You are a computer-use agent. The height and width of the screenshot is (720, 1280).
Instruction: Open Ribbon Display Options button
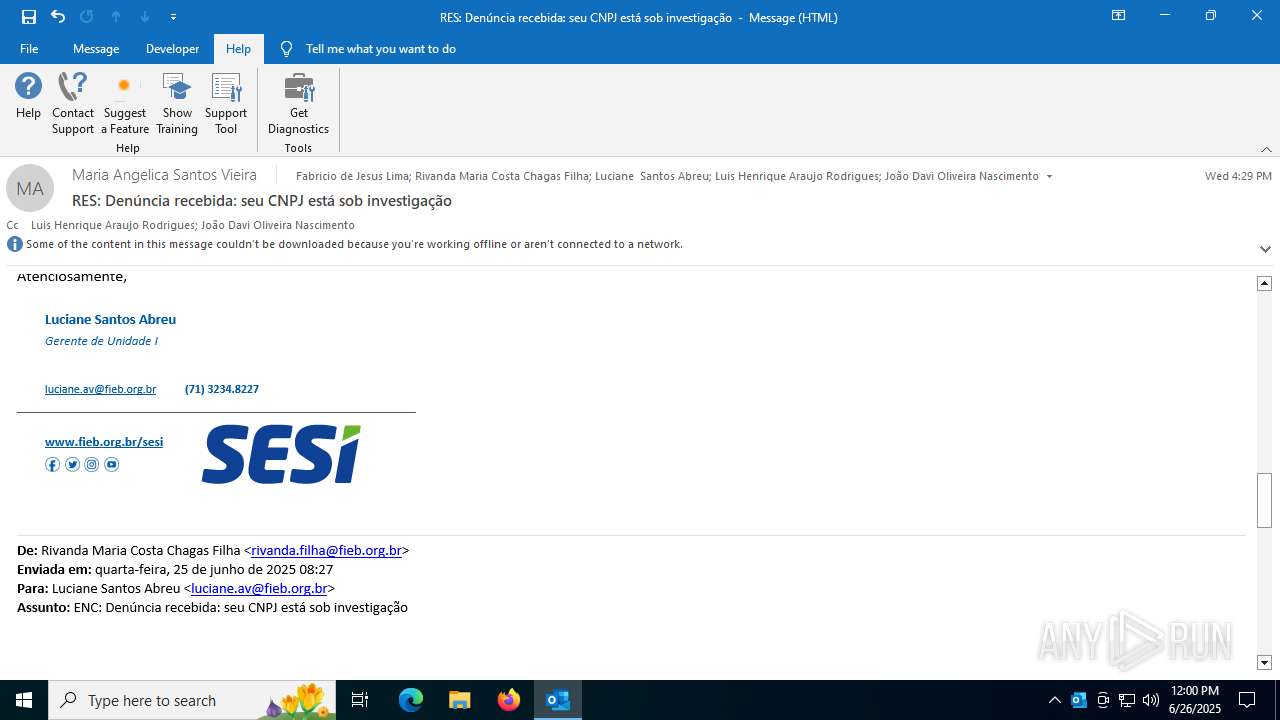[x=1118, y=16]
